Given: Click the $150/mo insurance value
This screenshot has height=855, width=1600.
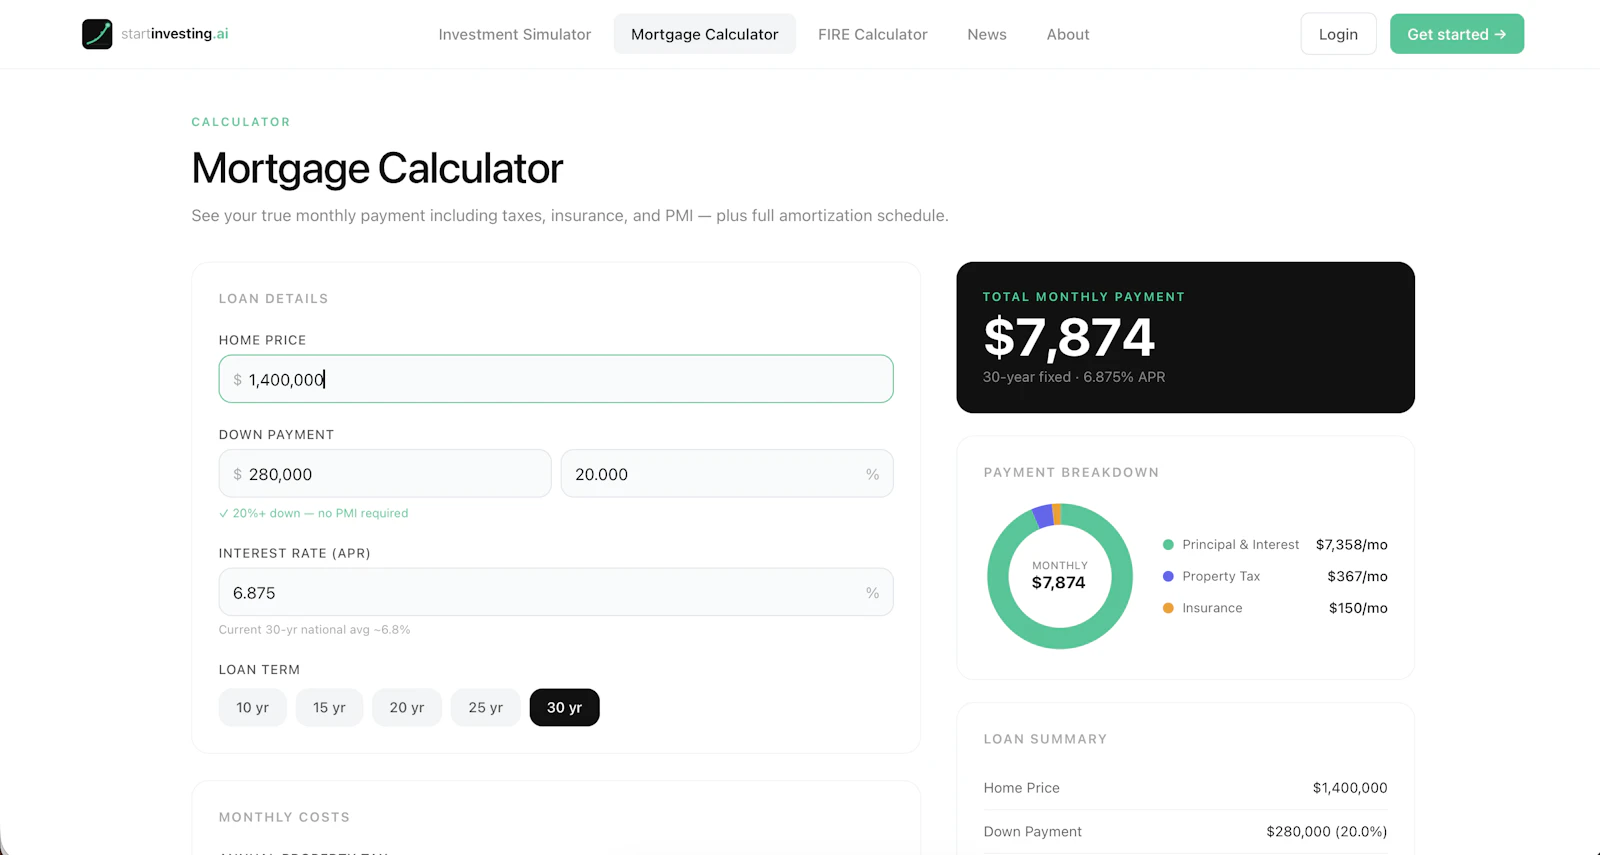Looking at the screenshot, I should click(1358, 608).
